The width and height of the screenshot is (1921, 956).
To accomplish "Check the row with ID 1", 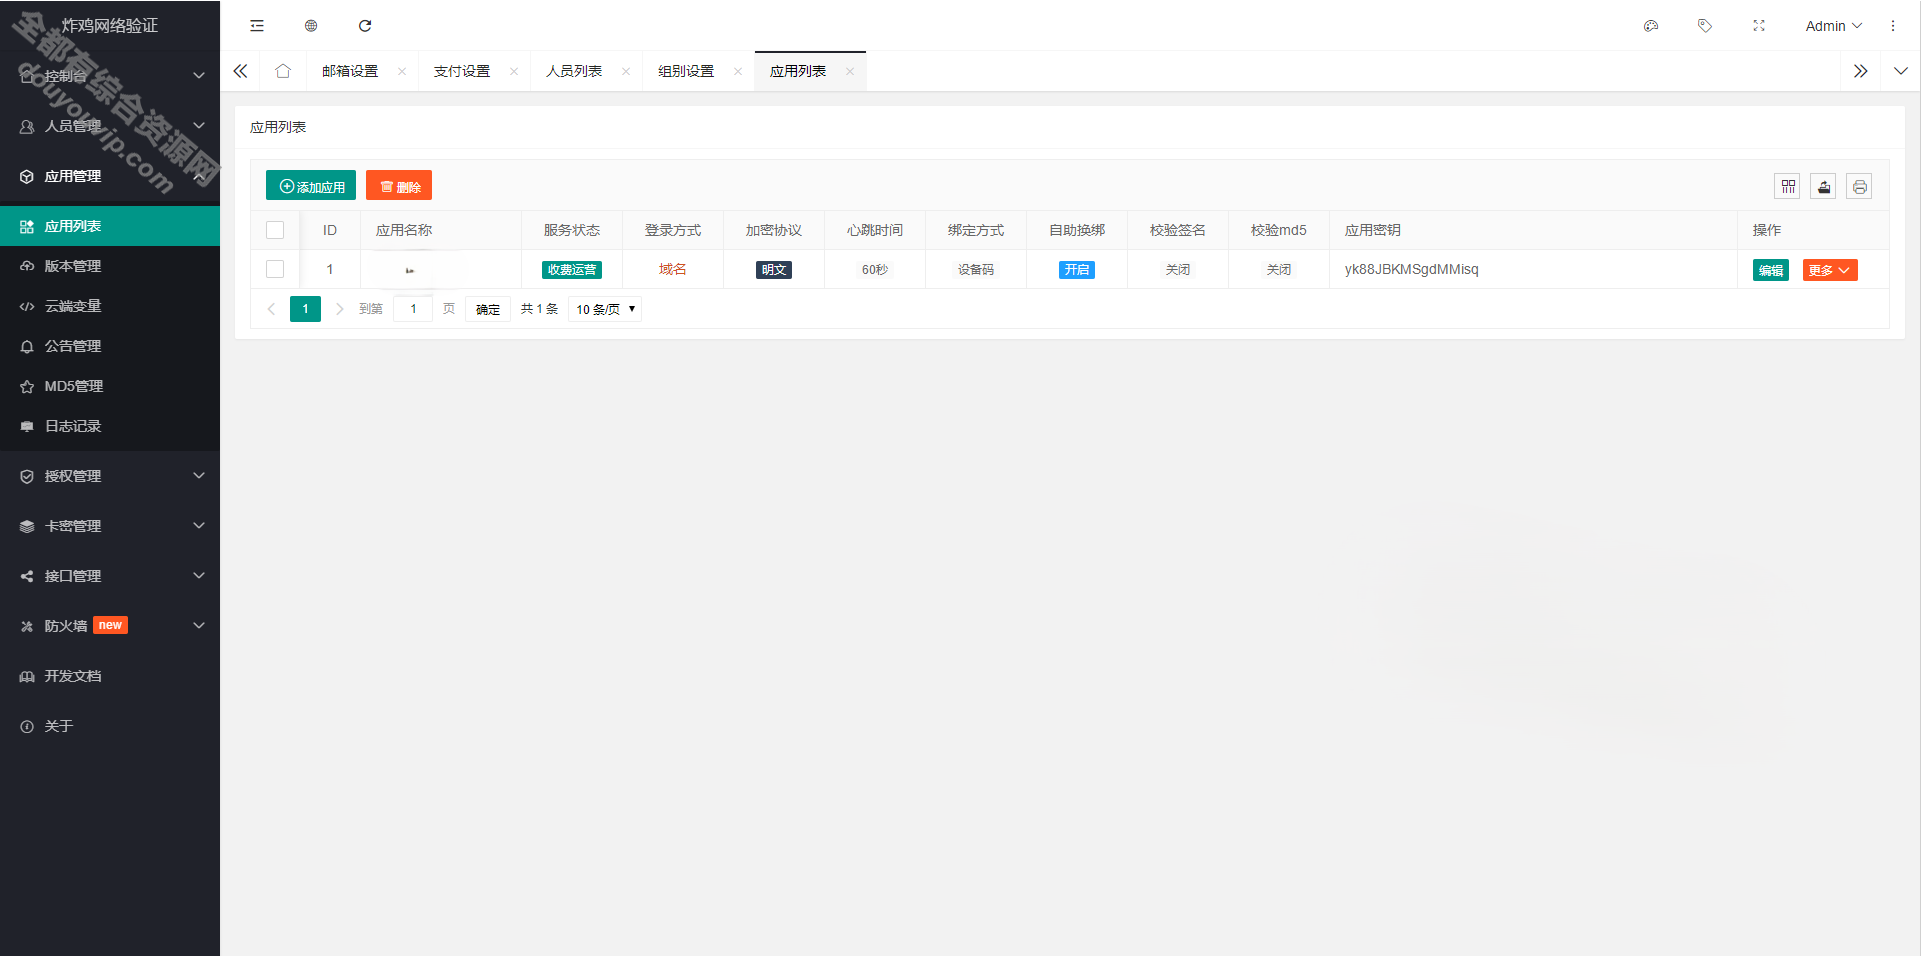I will point(275,269).
